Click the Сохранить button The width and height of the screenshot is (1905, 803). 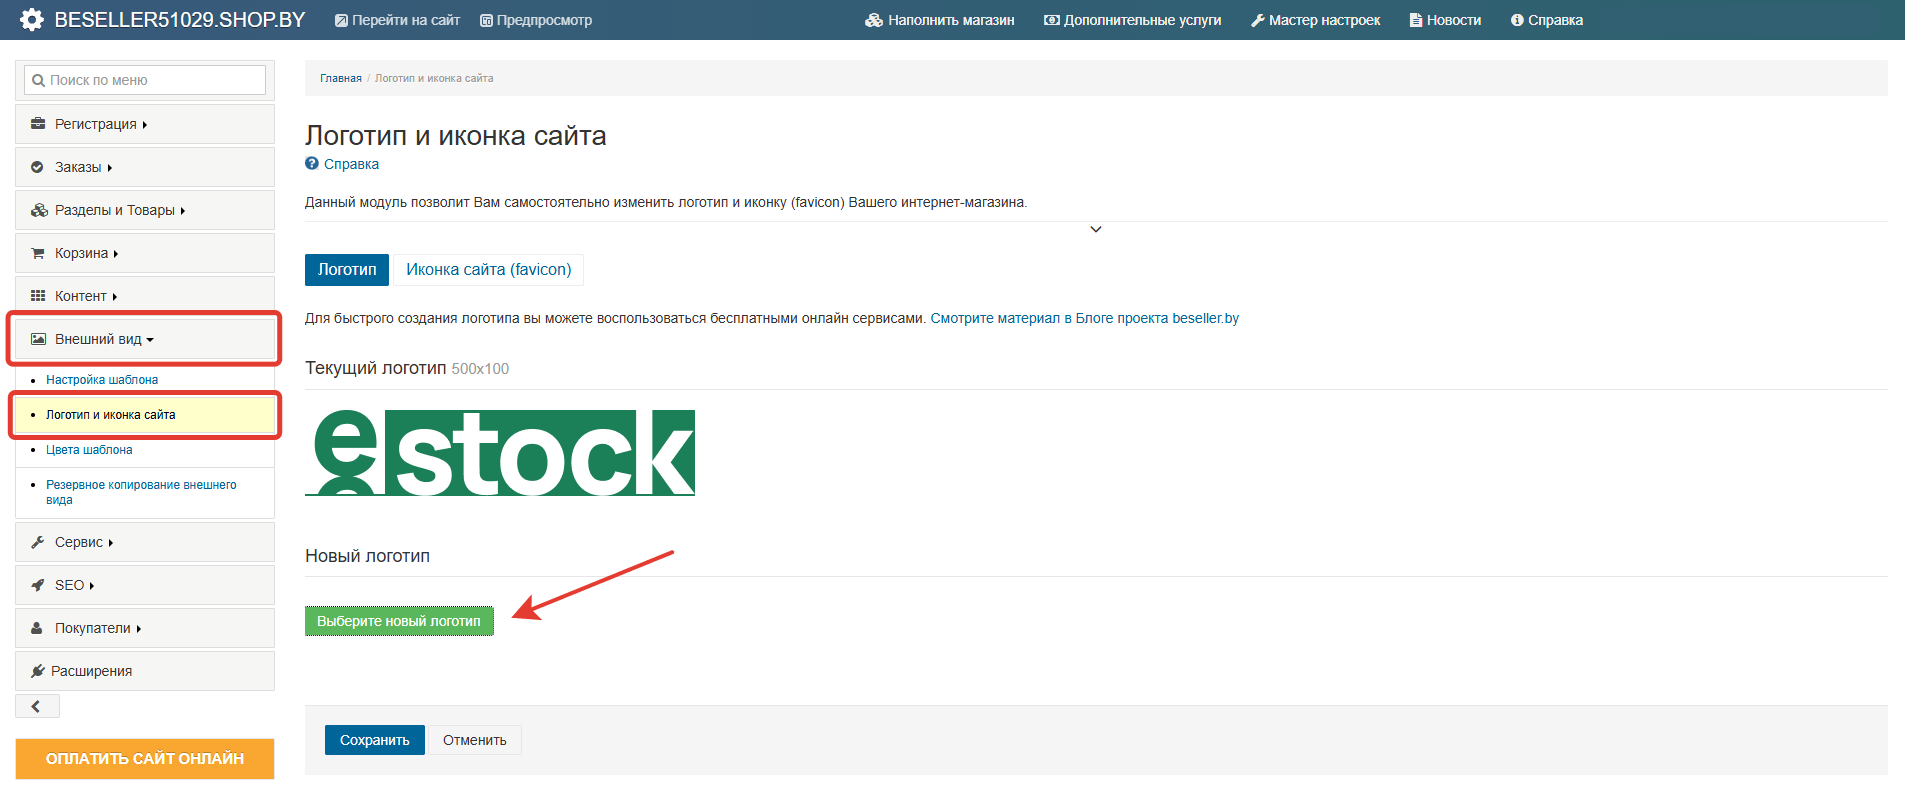(374, 740)
